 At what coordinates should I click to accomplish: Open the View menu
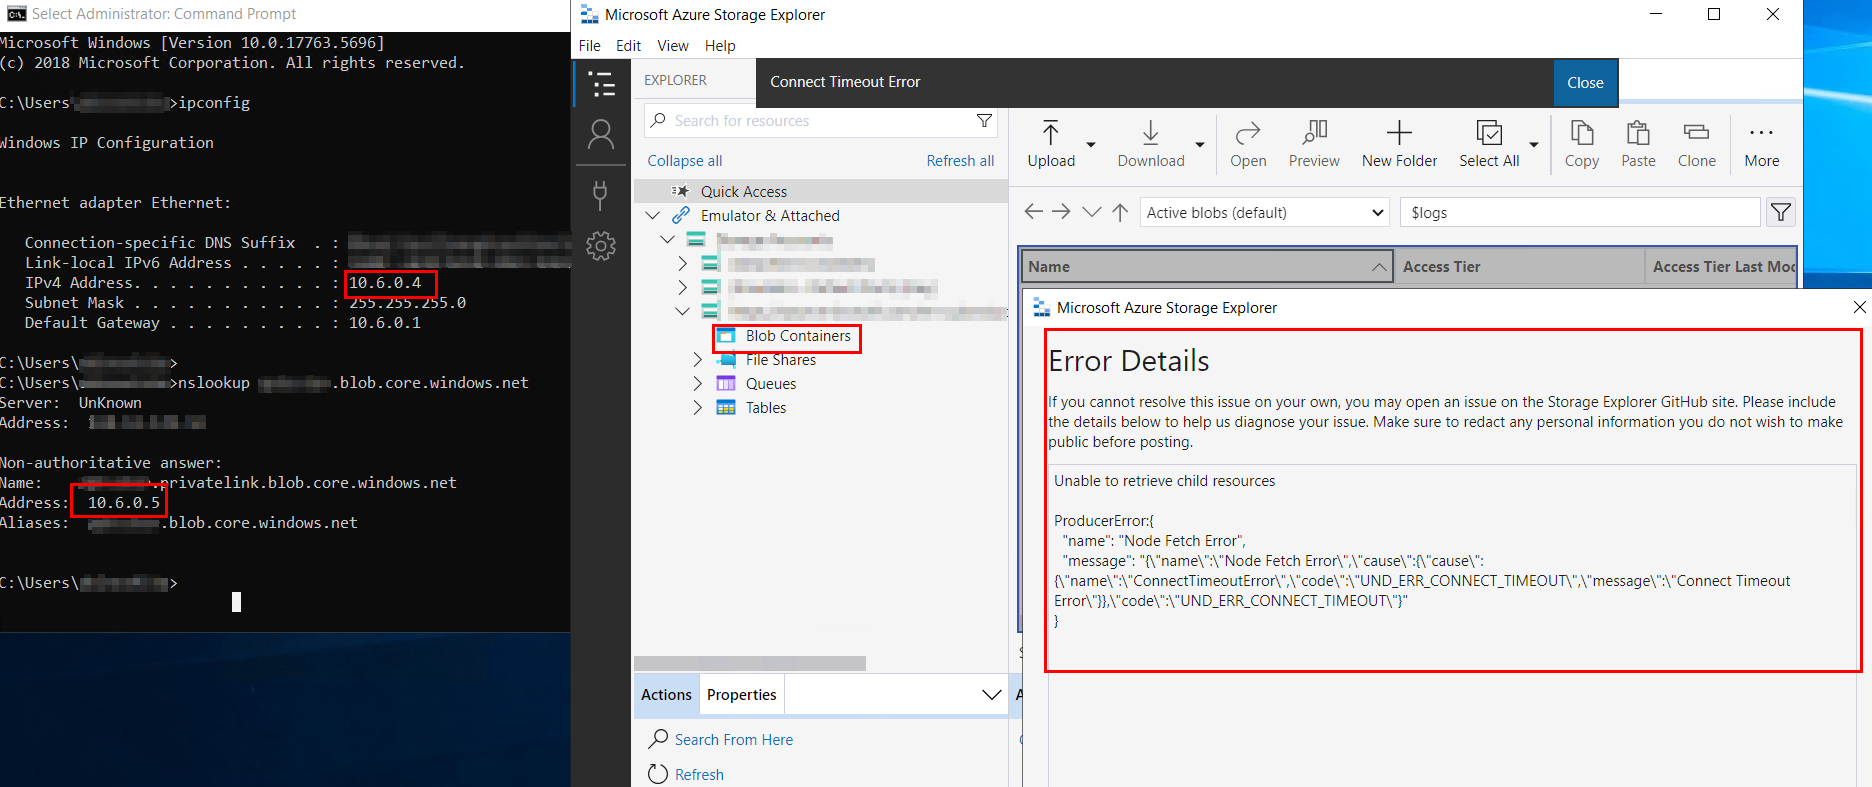(673, 46)
